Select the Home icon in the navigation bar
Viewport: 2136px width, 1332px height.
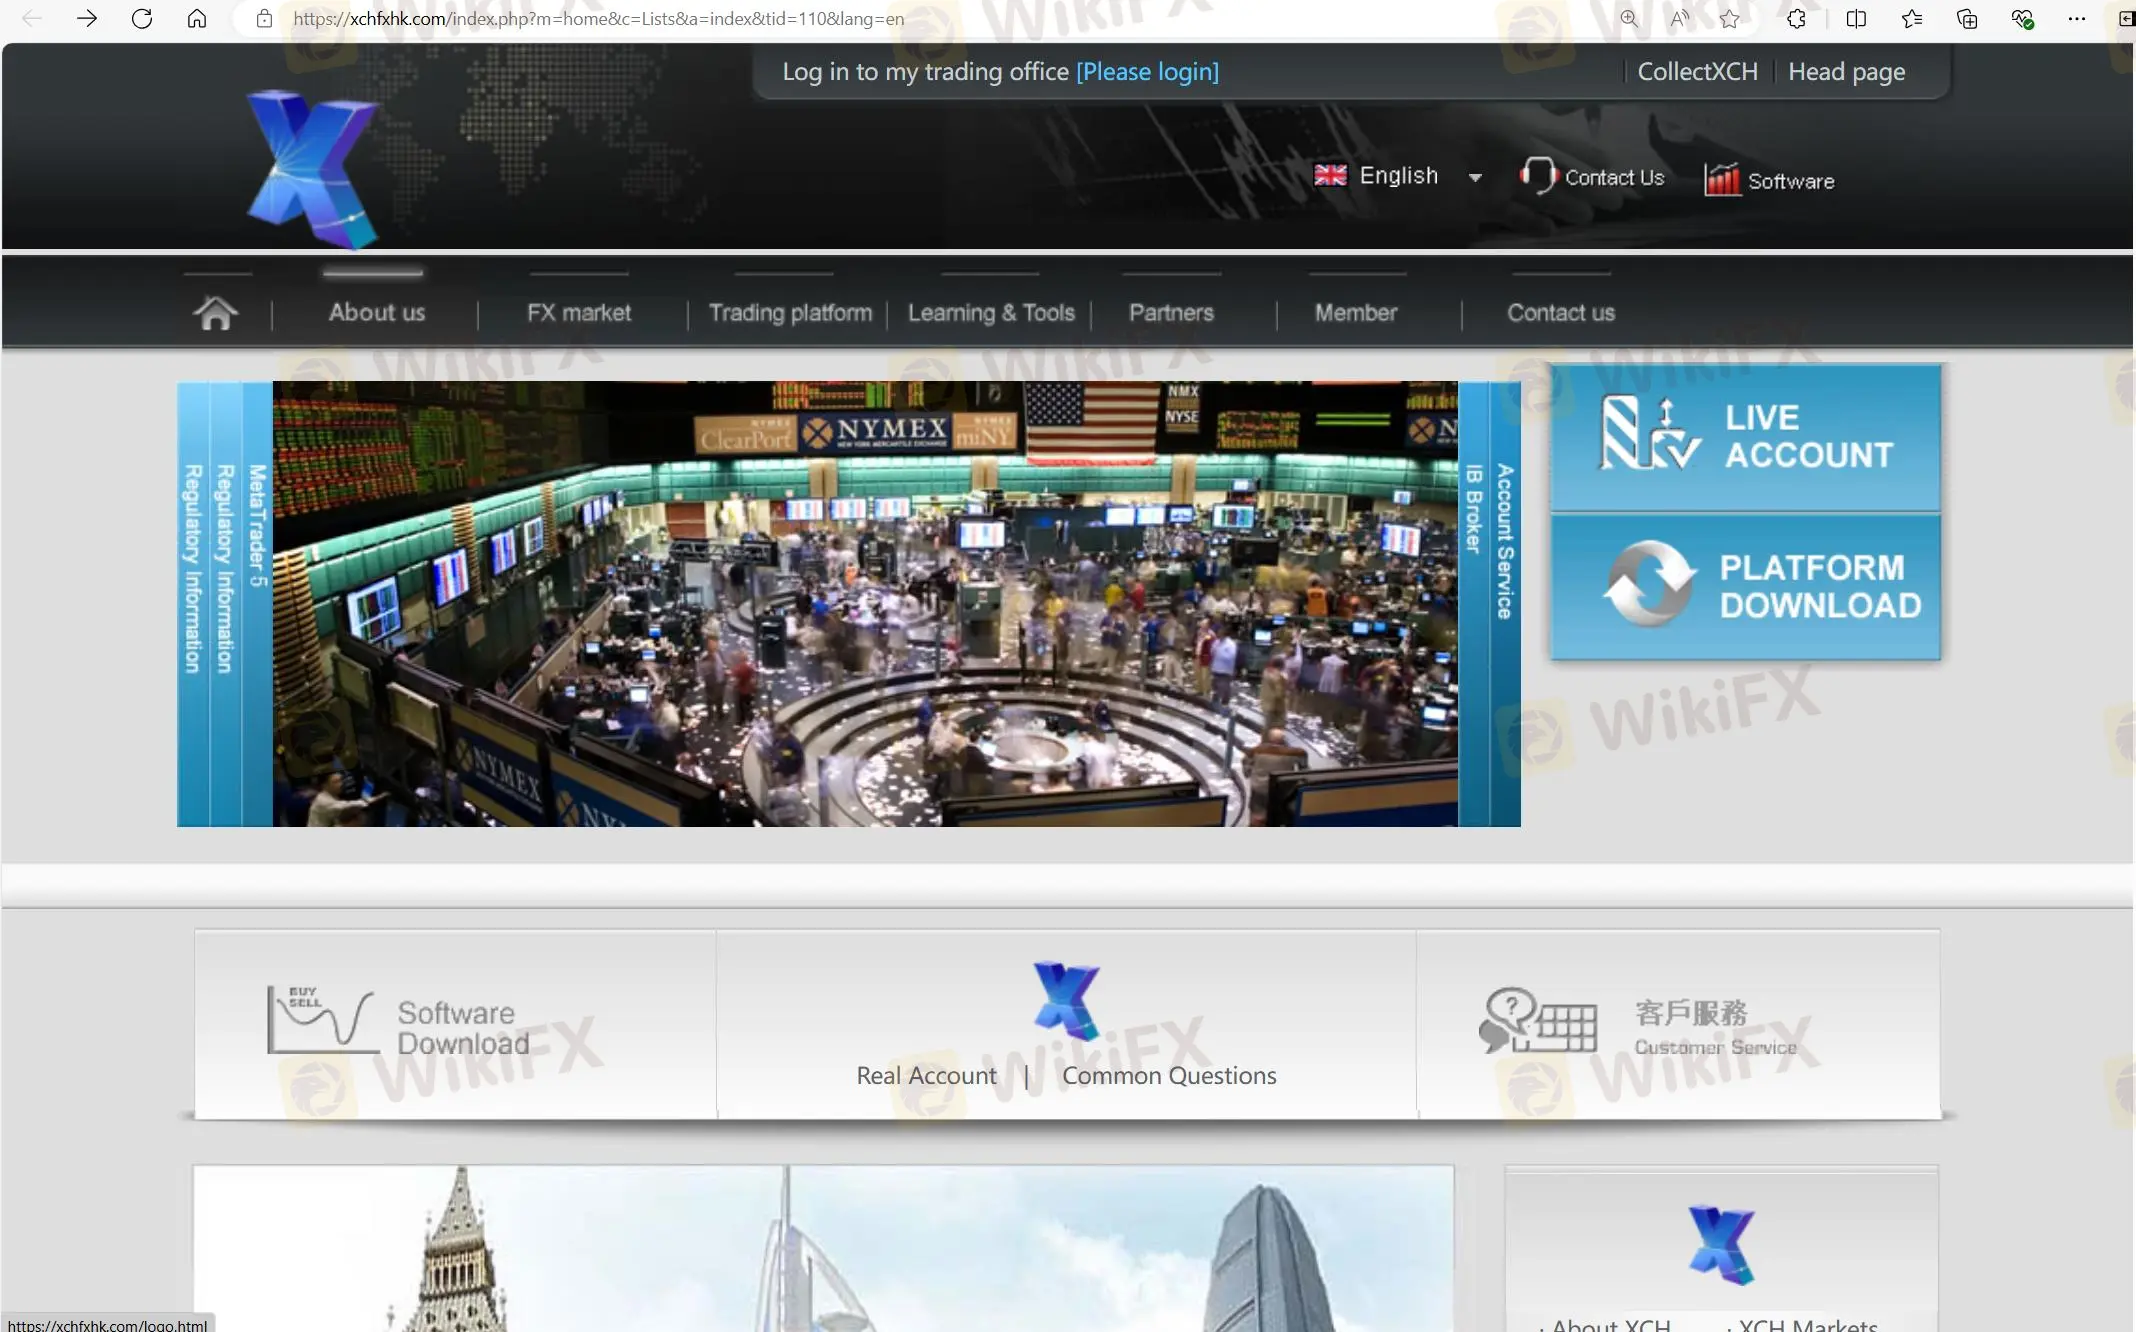(216, 311)
